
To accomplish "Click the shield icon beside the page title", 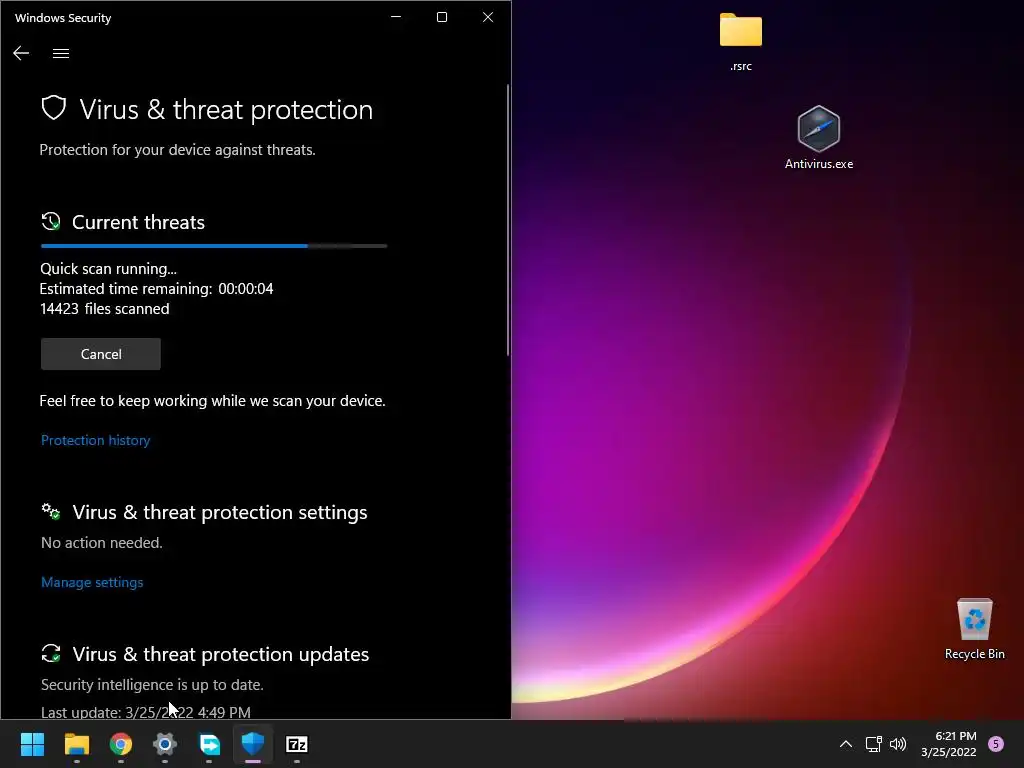I will [54, 108].
